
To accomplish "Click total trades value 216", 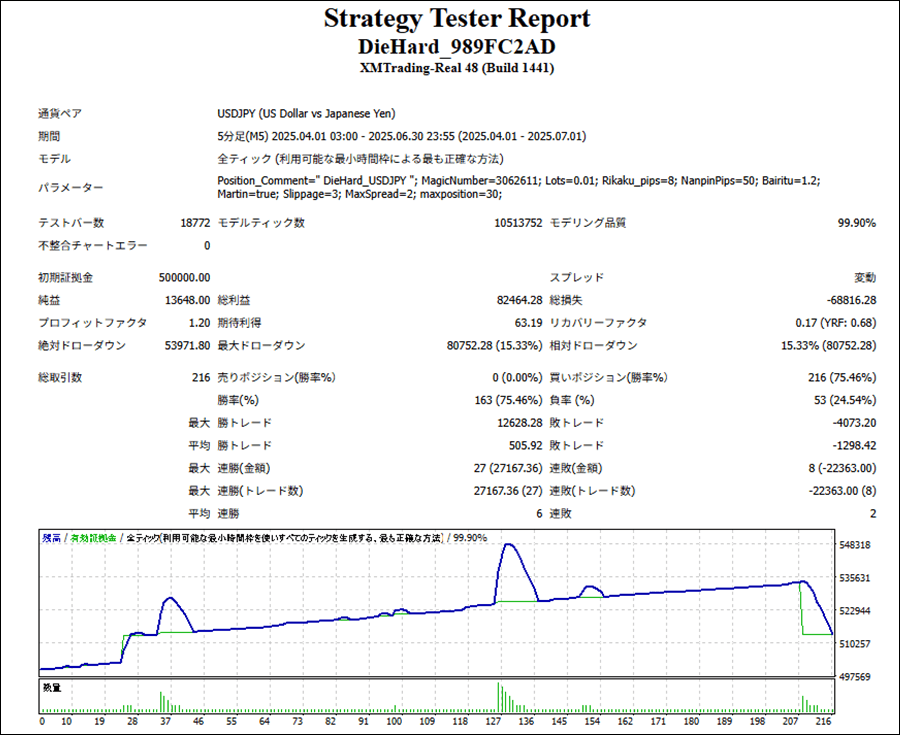I will point(201,378).
